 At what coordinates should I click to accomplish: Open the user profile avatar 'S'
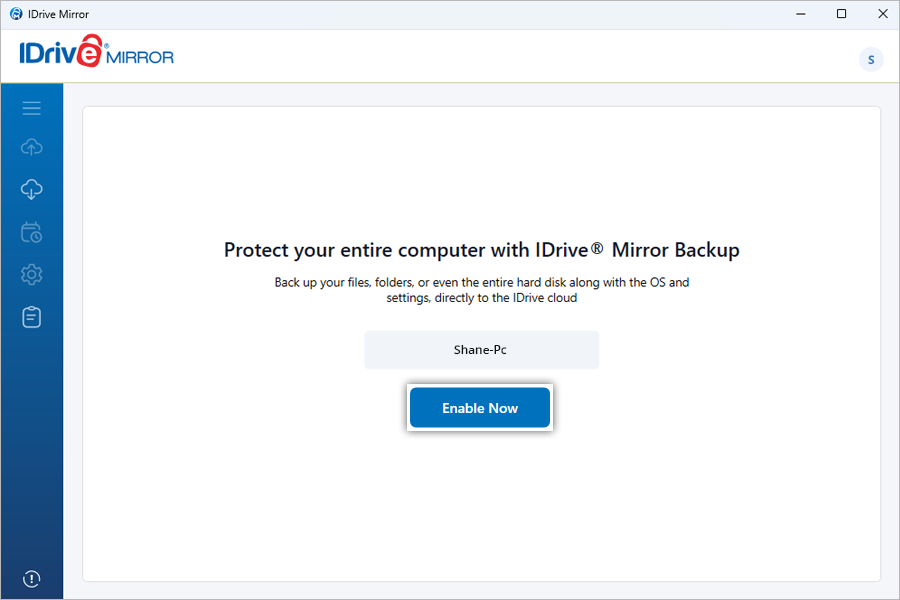coord(871,59)
